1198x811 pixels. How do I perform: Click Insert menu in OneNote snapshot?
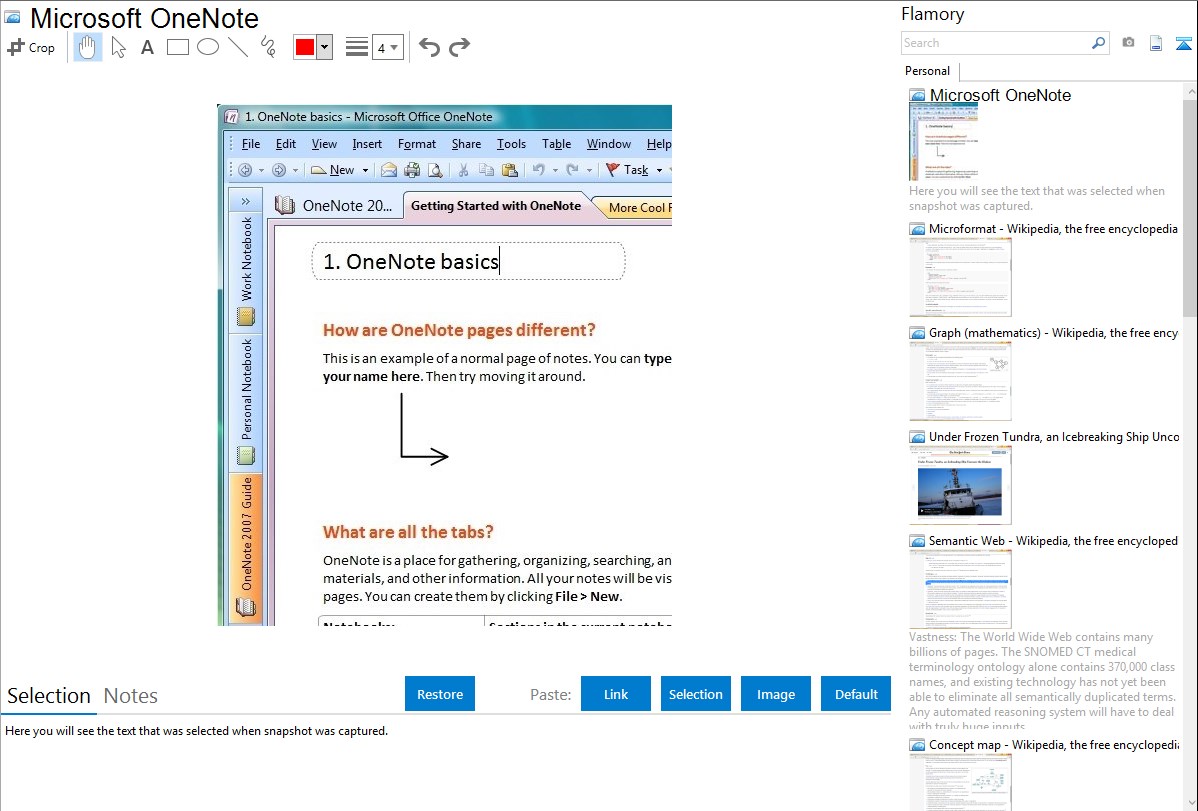pos(367,144)
